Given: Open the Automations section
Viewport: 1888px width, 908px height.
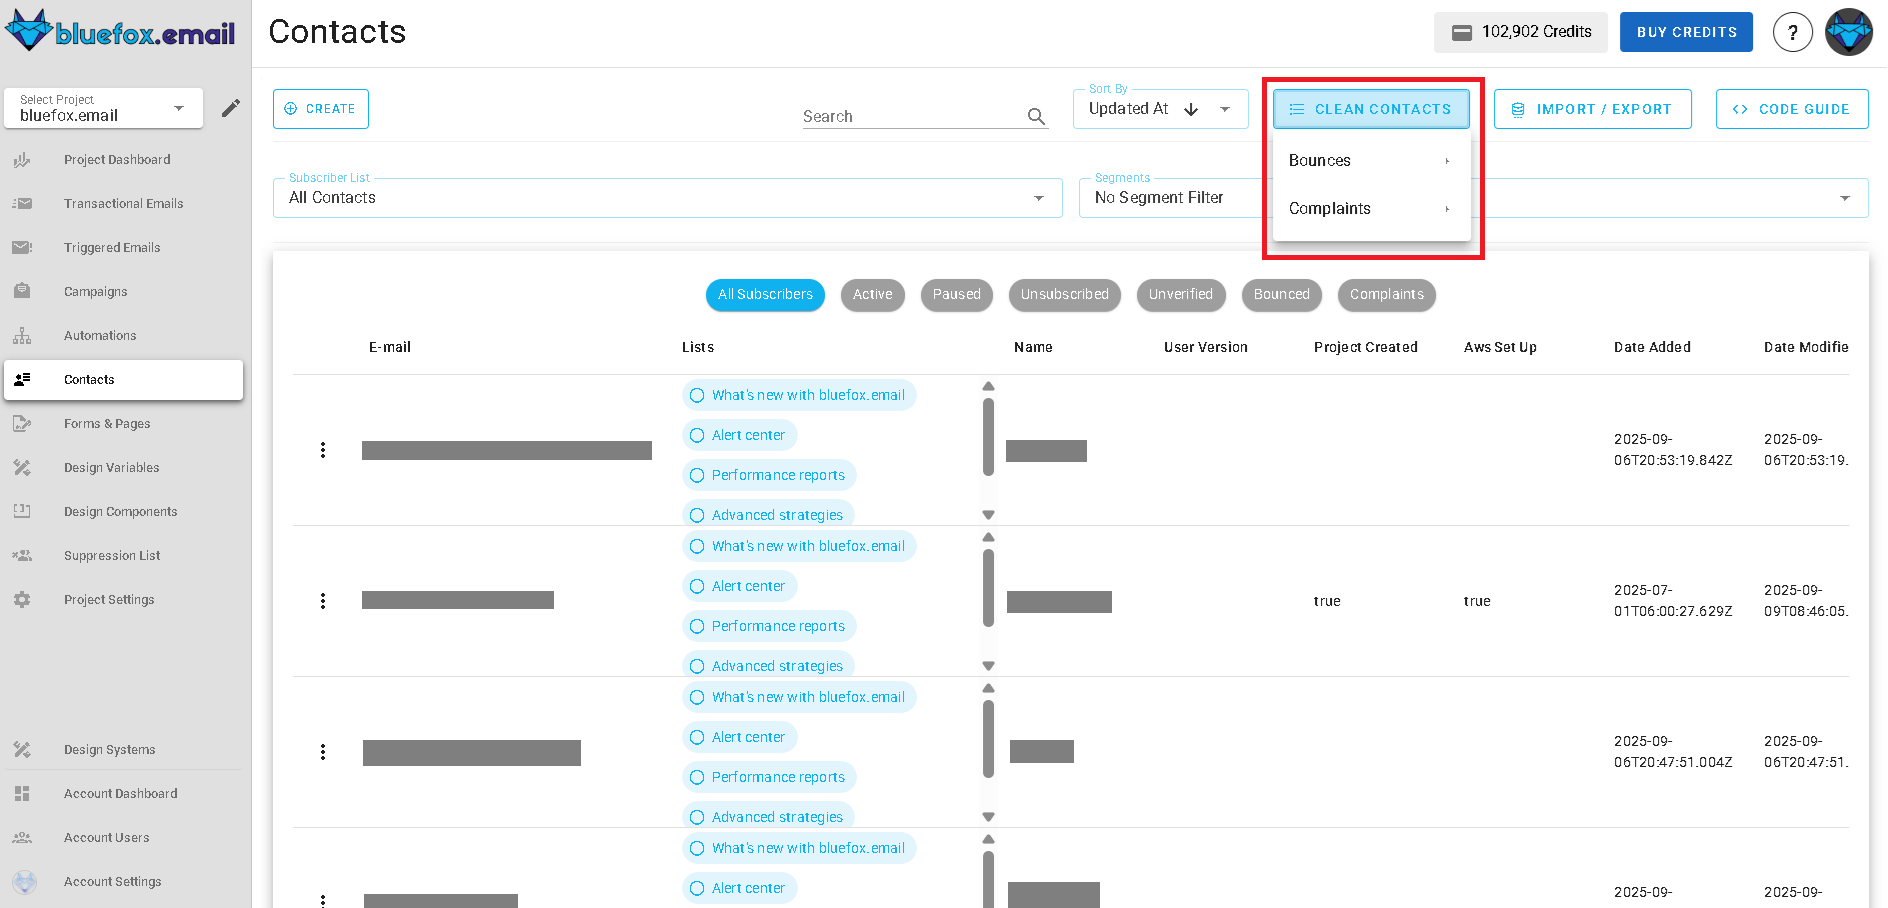Looking at the screenshot, I should coord(100,335).
